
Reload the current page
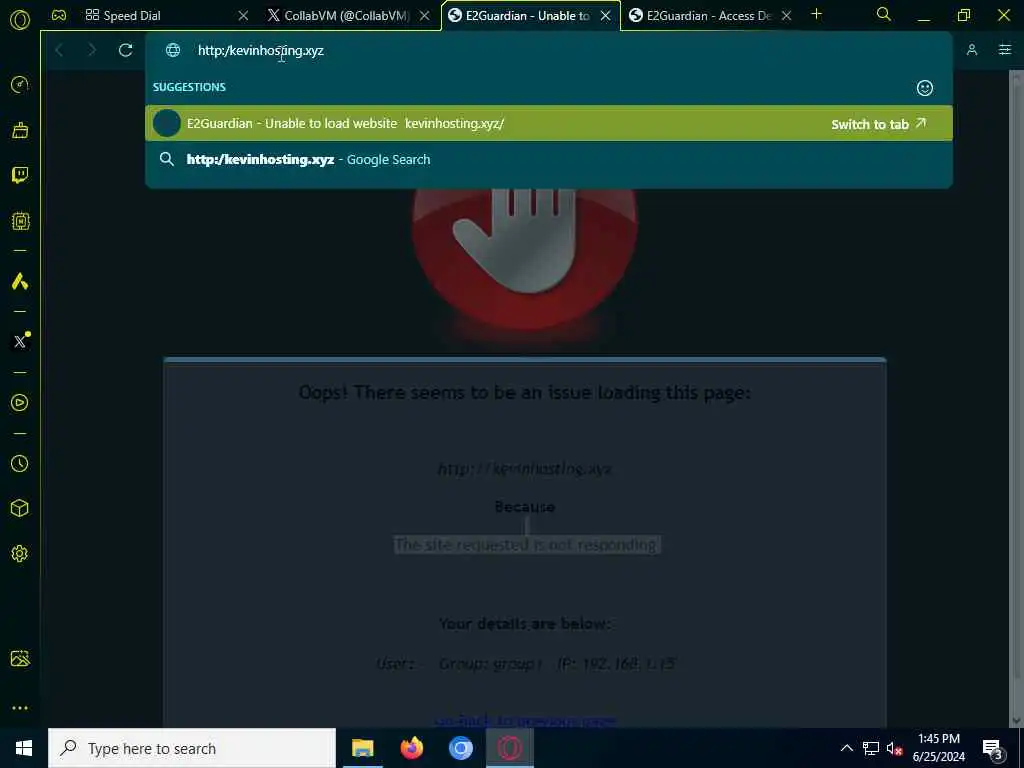coord(125,50)
